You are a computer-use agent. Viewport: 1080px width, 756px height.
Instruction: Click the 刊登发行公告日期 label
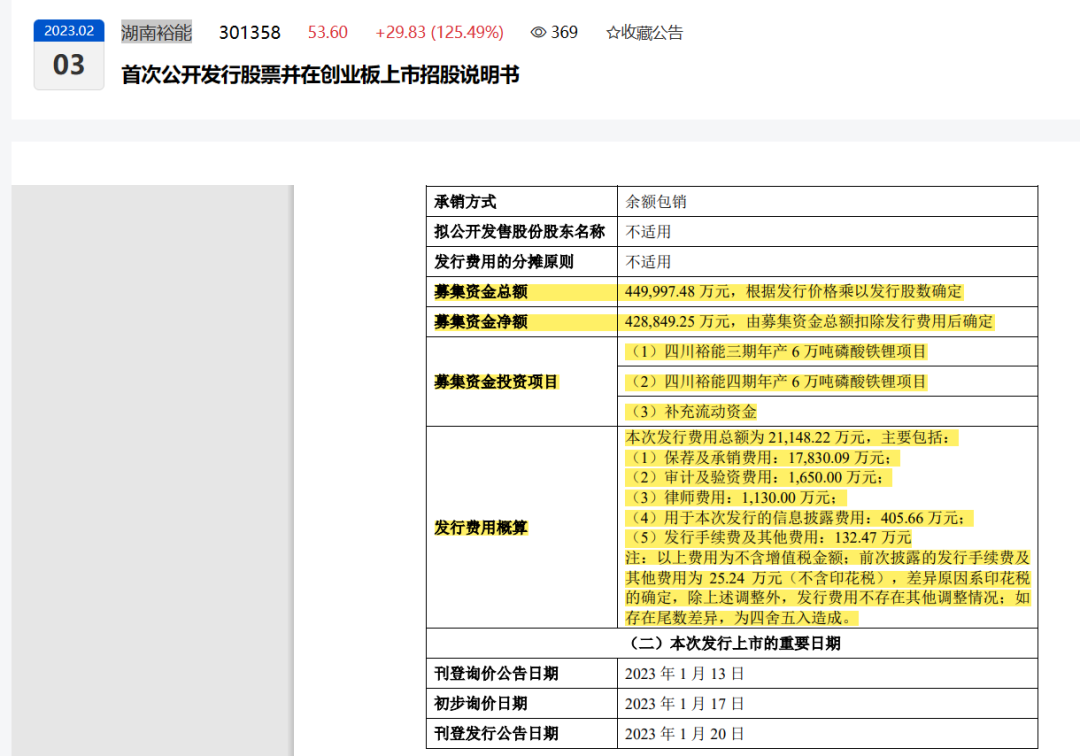(496, 733)
